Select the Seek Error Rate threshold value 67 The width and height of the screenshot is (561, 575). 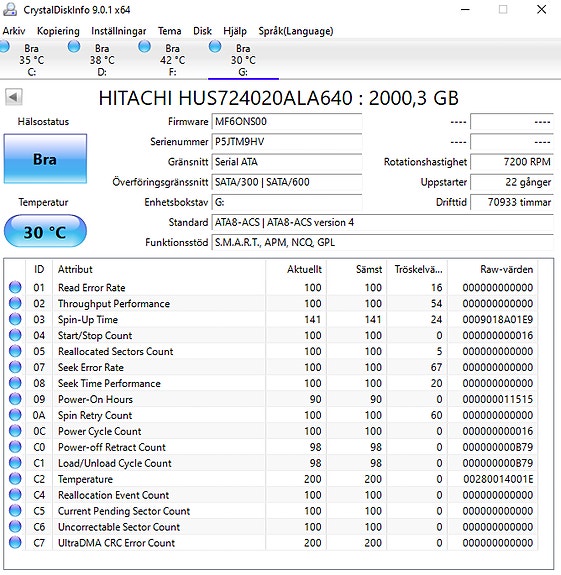[436, 367]
